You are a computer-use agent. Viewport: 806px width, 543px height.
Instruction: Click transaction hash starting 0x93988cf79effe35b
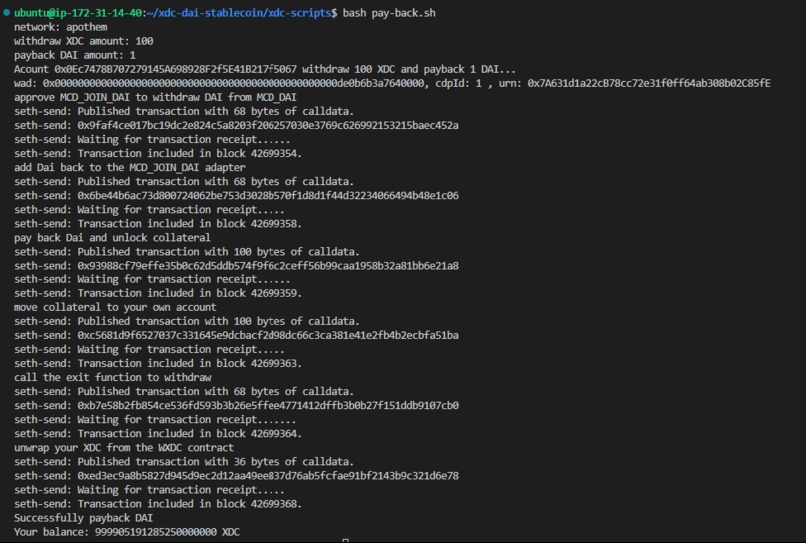[268, 266]
